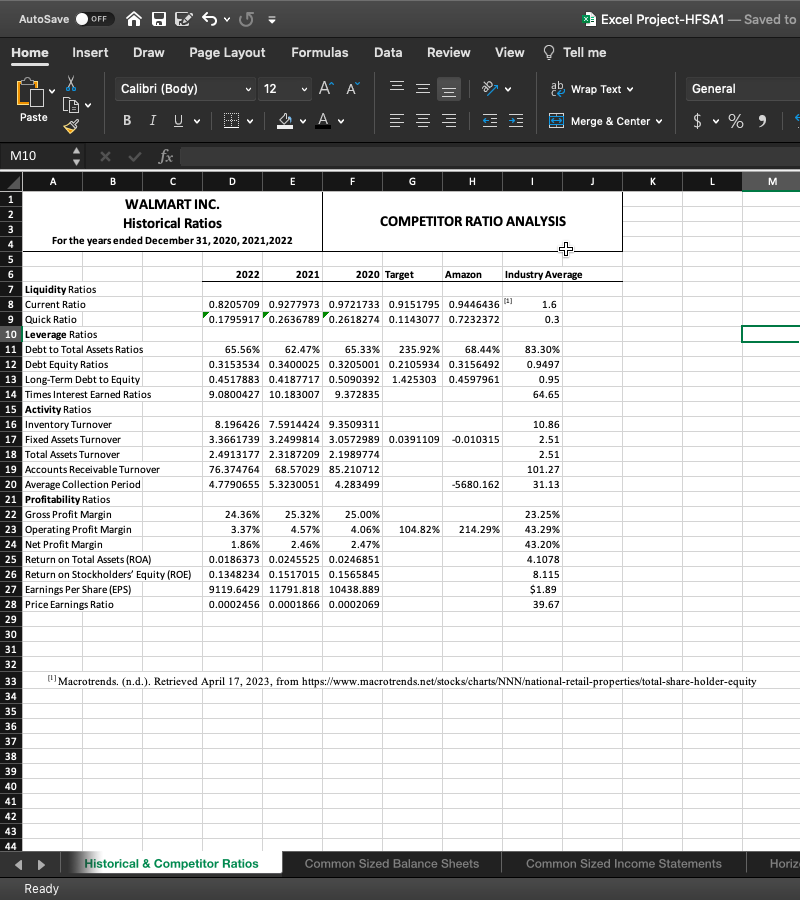Select column D header
Screen dimensions: 800x900
tap(232, 182)
